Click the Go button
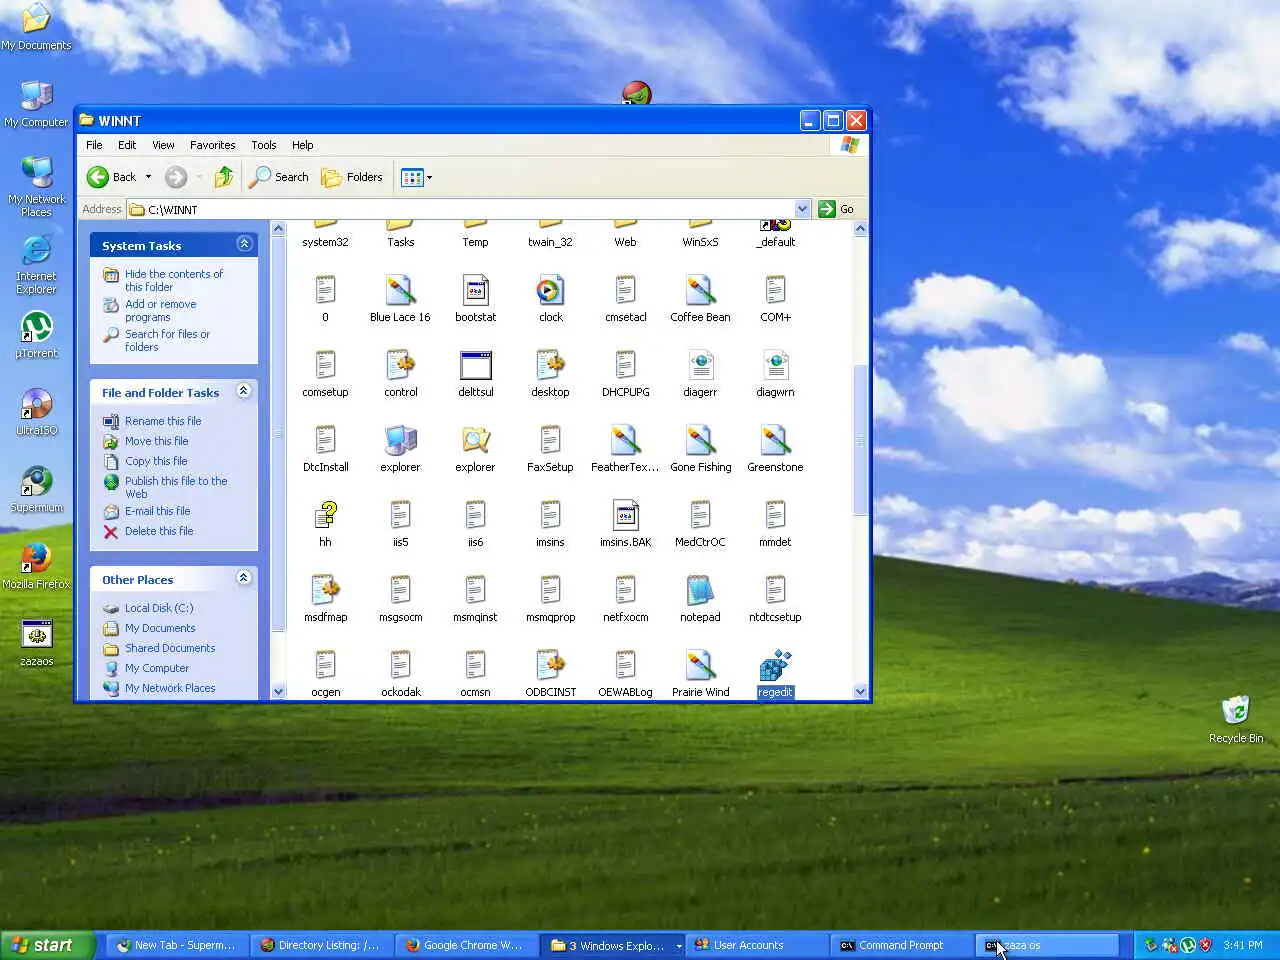The width and height of the screenshot is (1280, 960). pos(836,209)
